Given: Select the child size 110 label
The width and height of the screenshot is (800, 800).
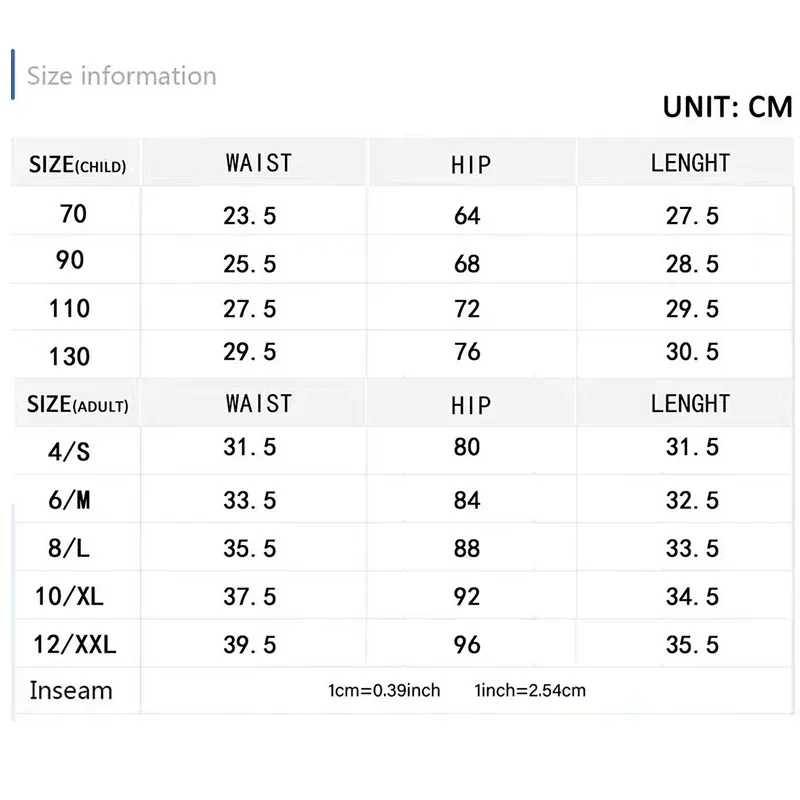Looking at the screenshot, I should click(x=70, y=308).
